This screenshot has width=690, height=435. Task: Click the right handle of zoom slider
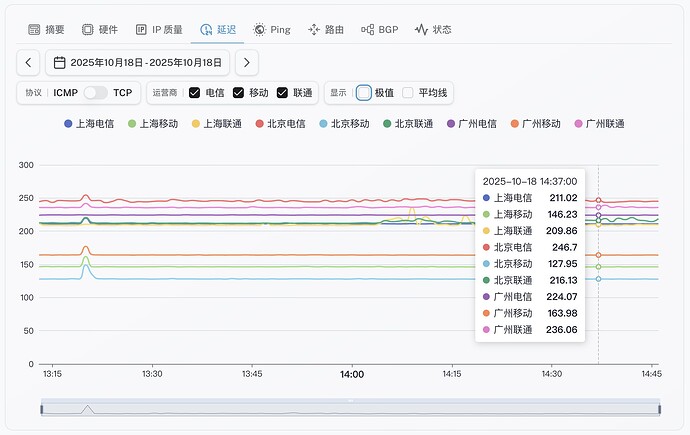[660, 409]
